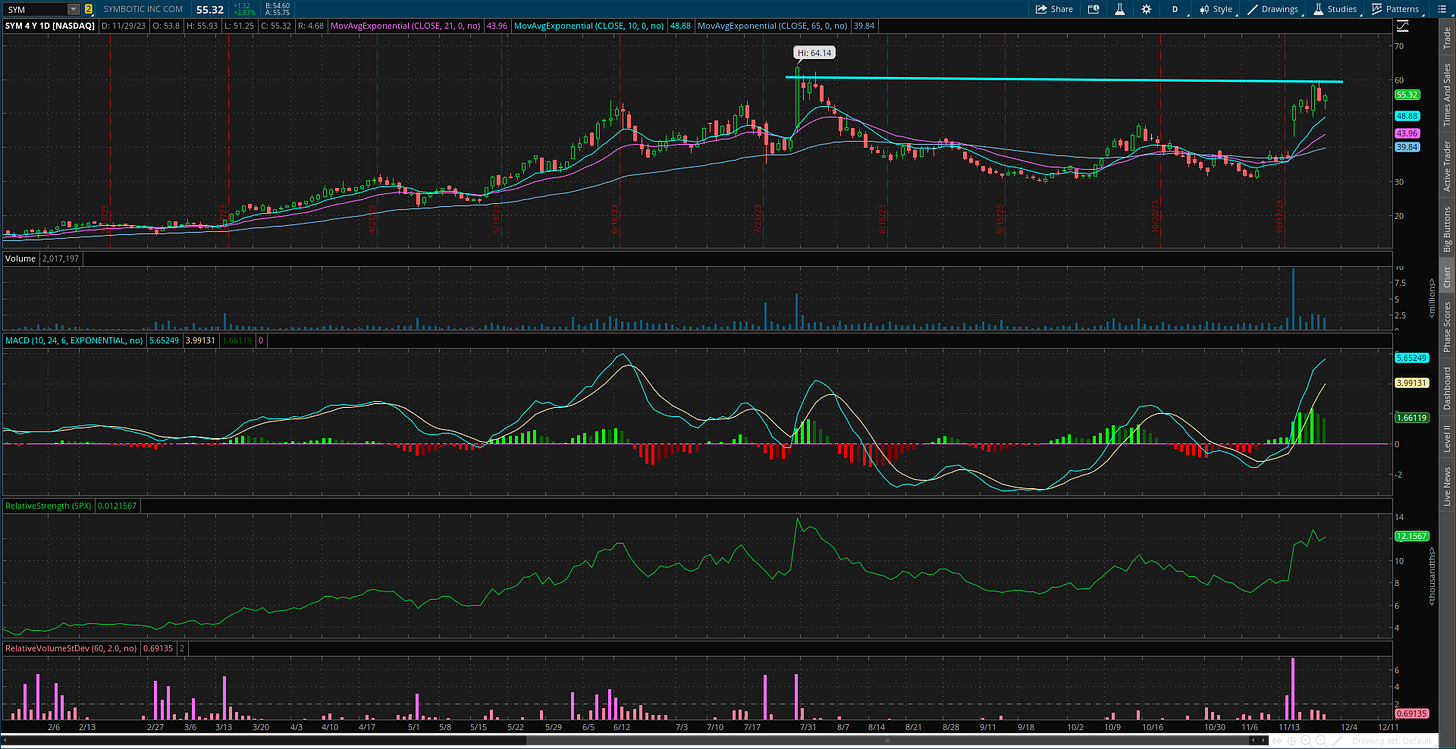This screenshot has height=749, width=1456.
Task: Click the blue 39.84 price axis tag
Action: (1407, 147)
